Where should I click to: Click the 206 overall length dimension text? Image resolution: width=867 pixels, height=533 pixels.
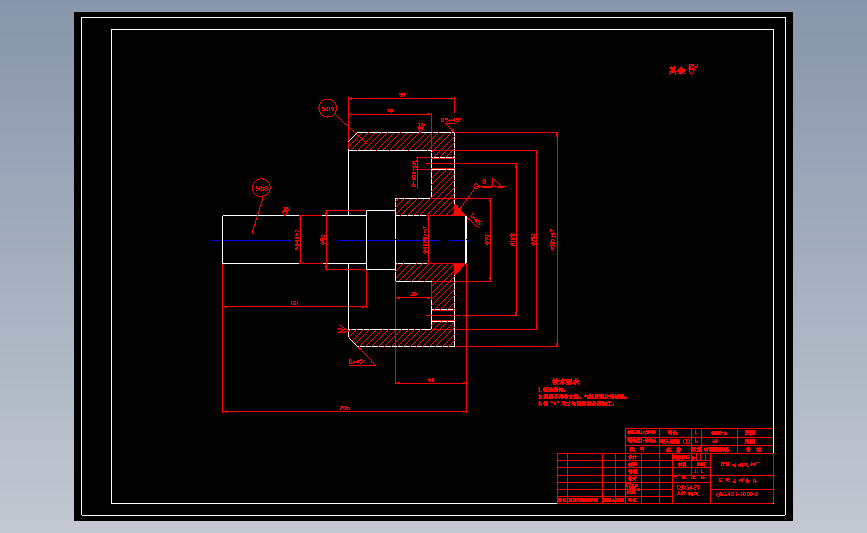pos(344,408)
